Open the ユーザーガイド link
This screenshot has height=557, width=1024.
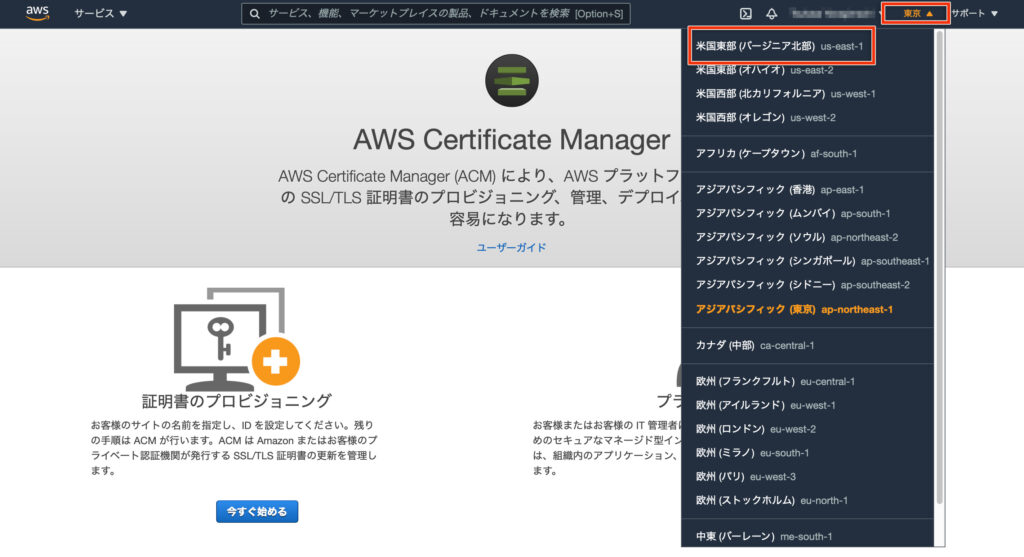coord(511,247)
